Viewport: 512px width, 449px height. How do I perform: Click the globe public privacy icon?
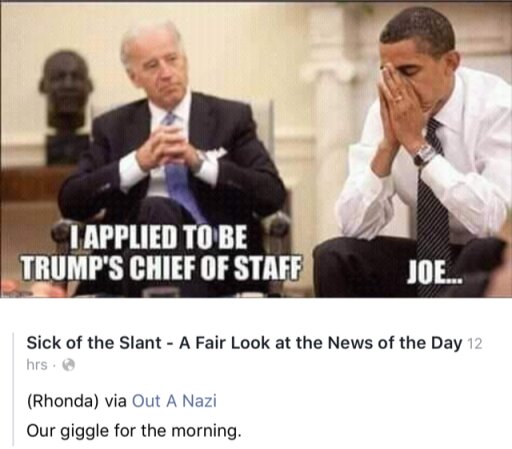[x=69, y=365]
